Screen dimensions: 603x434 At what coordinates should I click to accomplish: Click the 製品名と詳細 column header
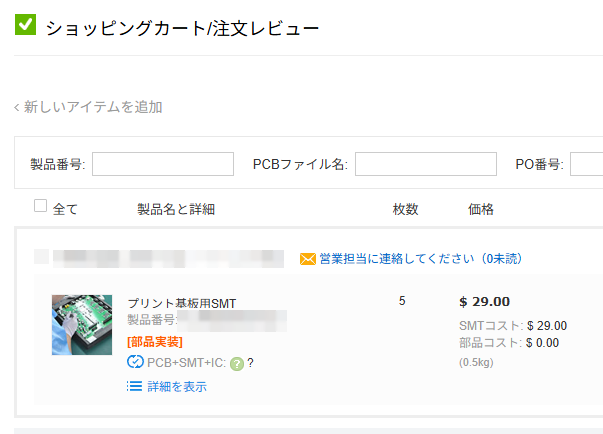(176, 209)
